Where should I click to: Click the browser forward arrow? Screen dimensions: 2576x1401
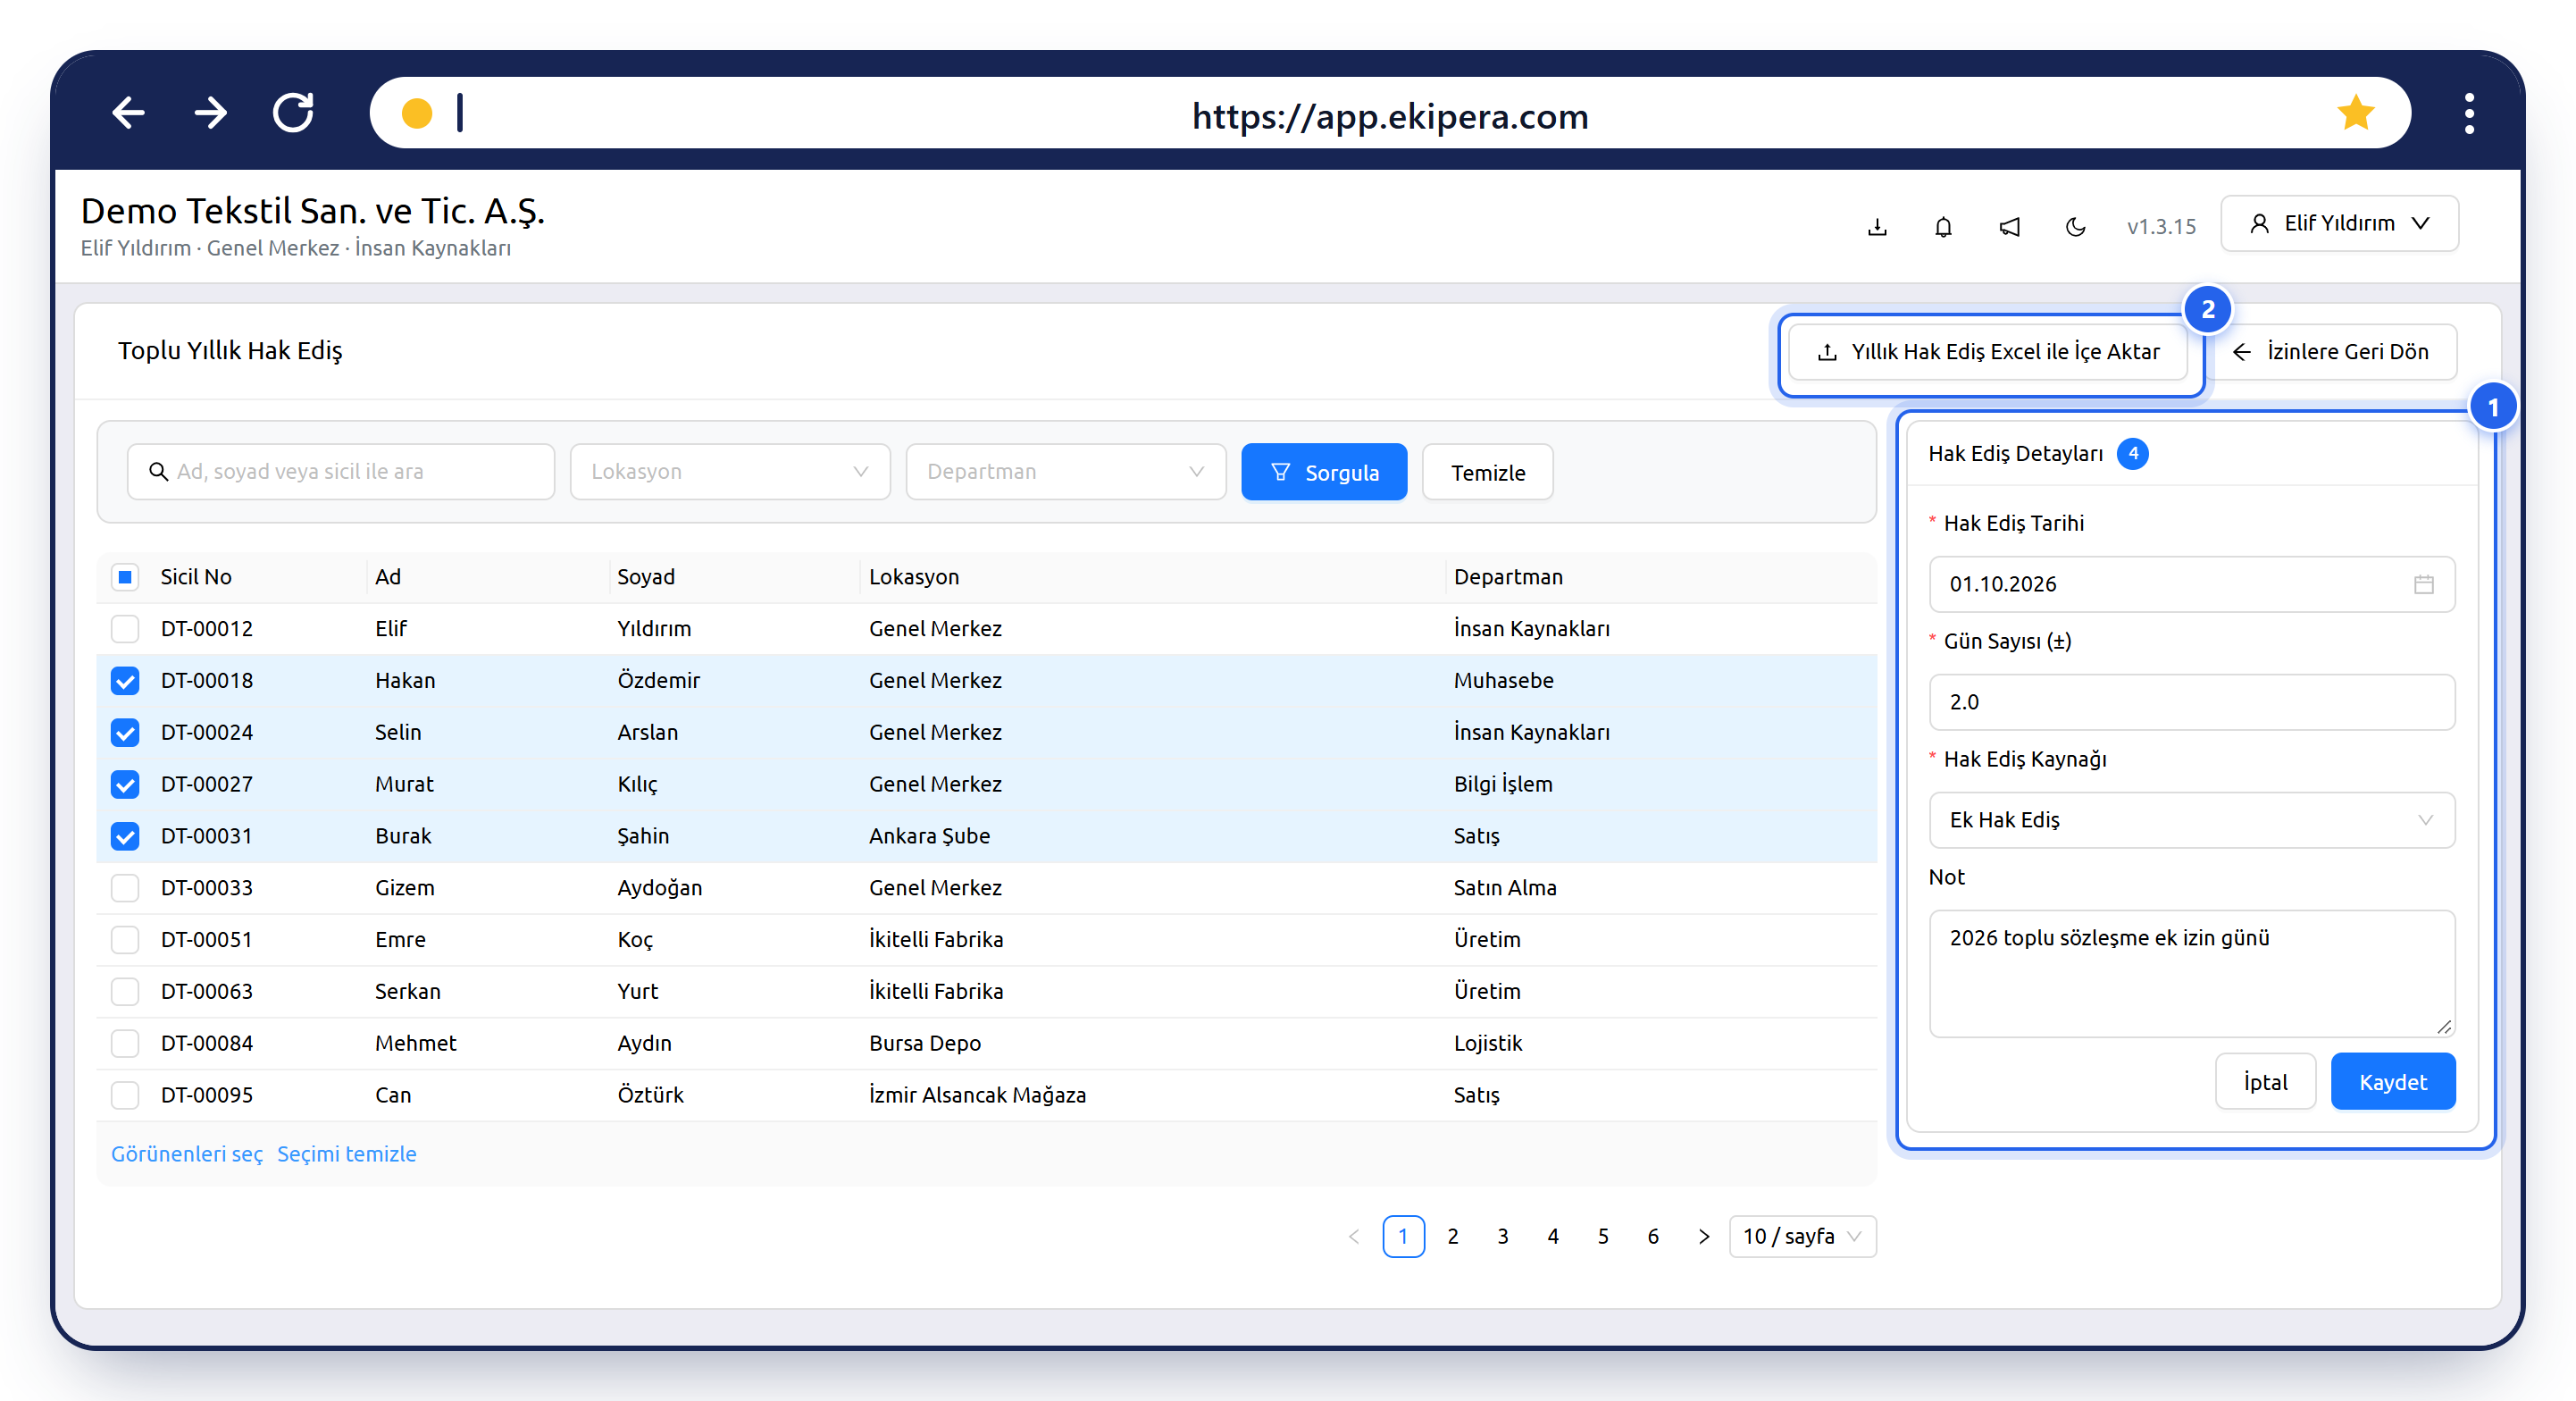(210, 113)
